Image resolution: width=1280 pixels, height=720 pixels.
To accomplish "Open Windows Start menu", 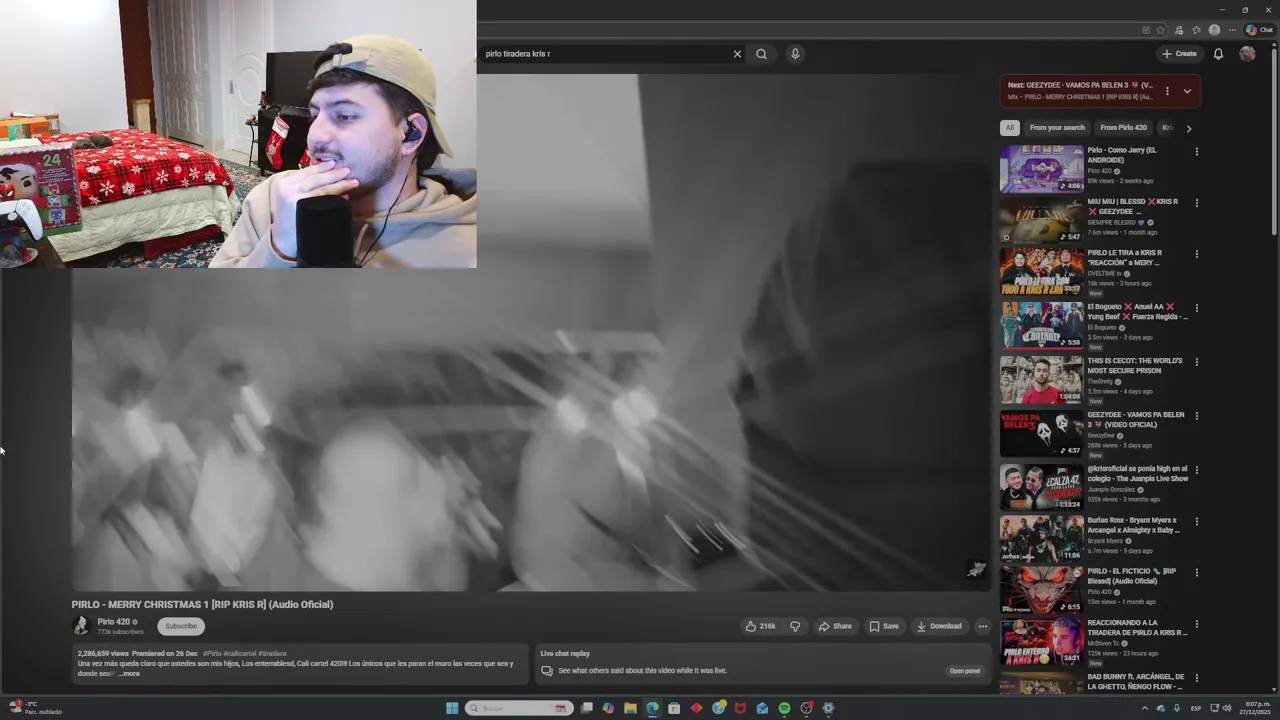I will pyautogui.click(x=452, y=708).
